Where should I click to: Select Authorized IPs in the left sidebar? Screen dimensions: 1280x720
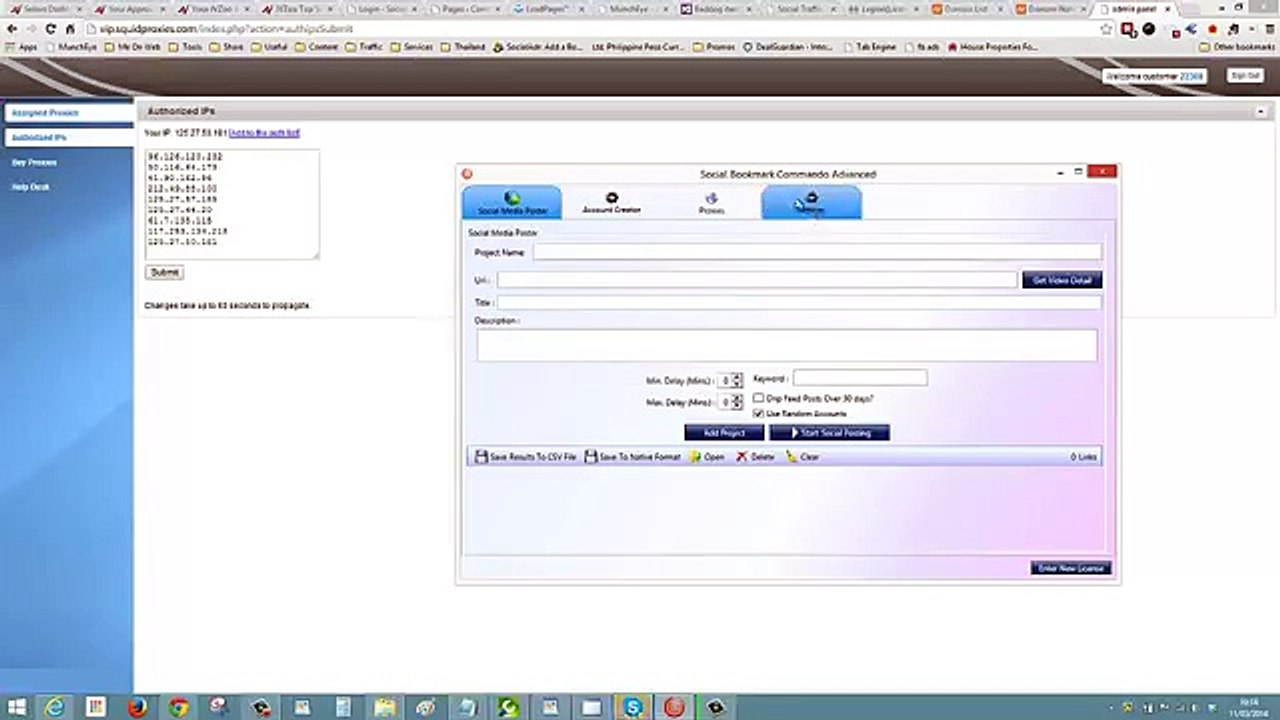(x=39, y=137)
